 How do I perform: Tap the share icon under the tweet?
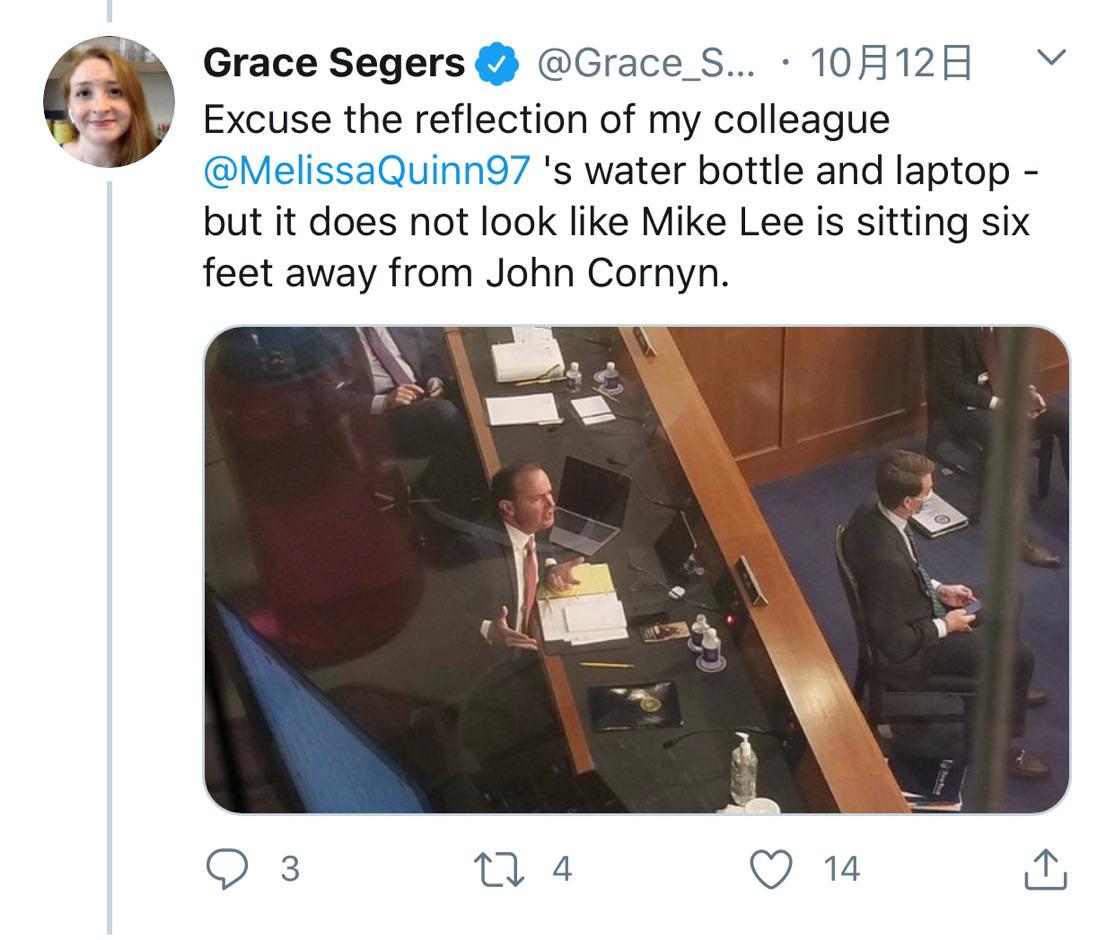pyautogui.click(x=1046, y=868)
